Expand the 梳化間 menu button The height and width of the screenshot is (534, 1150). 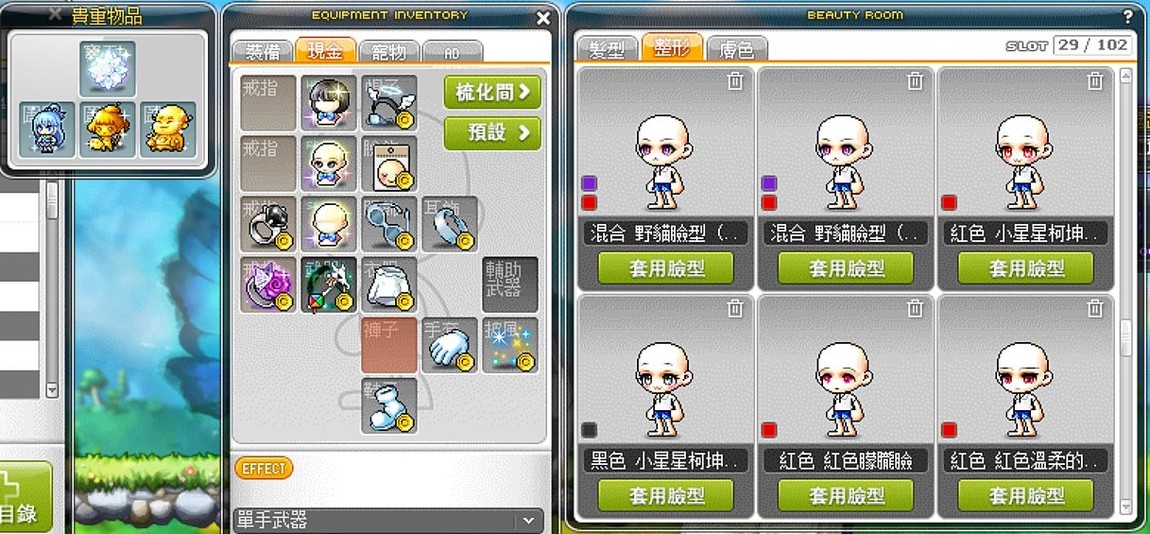[x=493, y=92]
